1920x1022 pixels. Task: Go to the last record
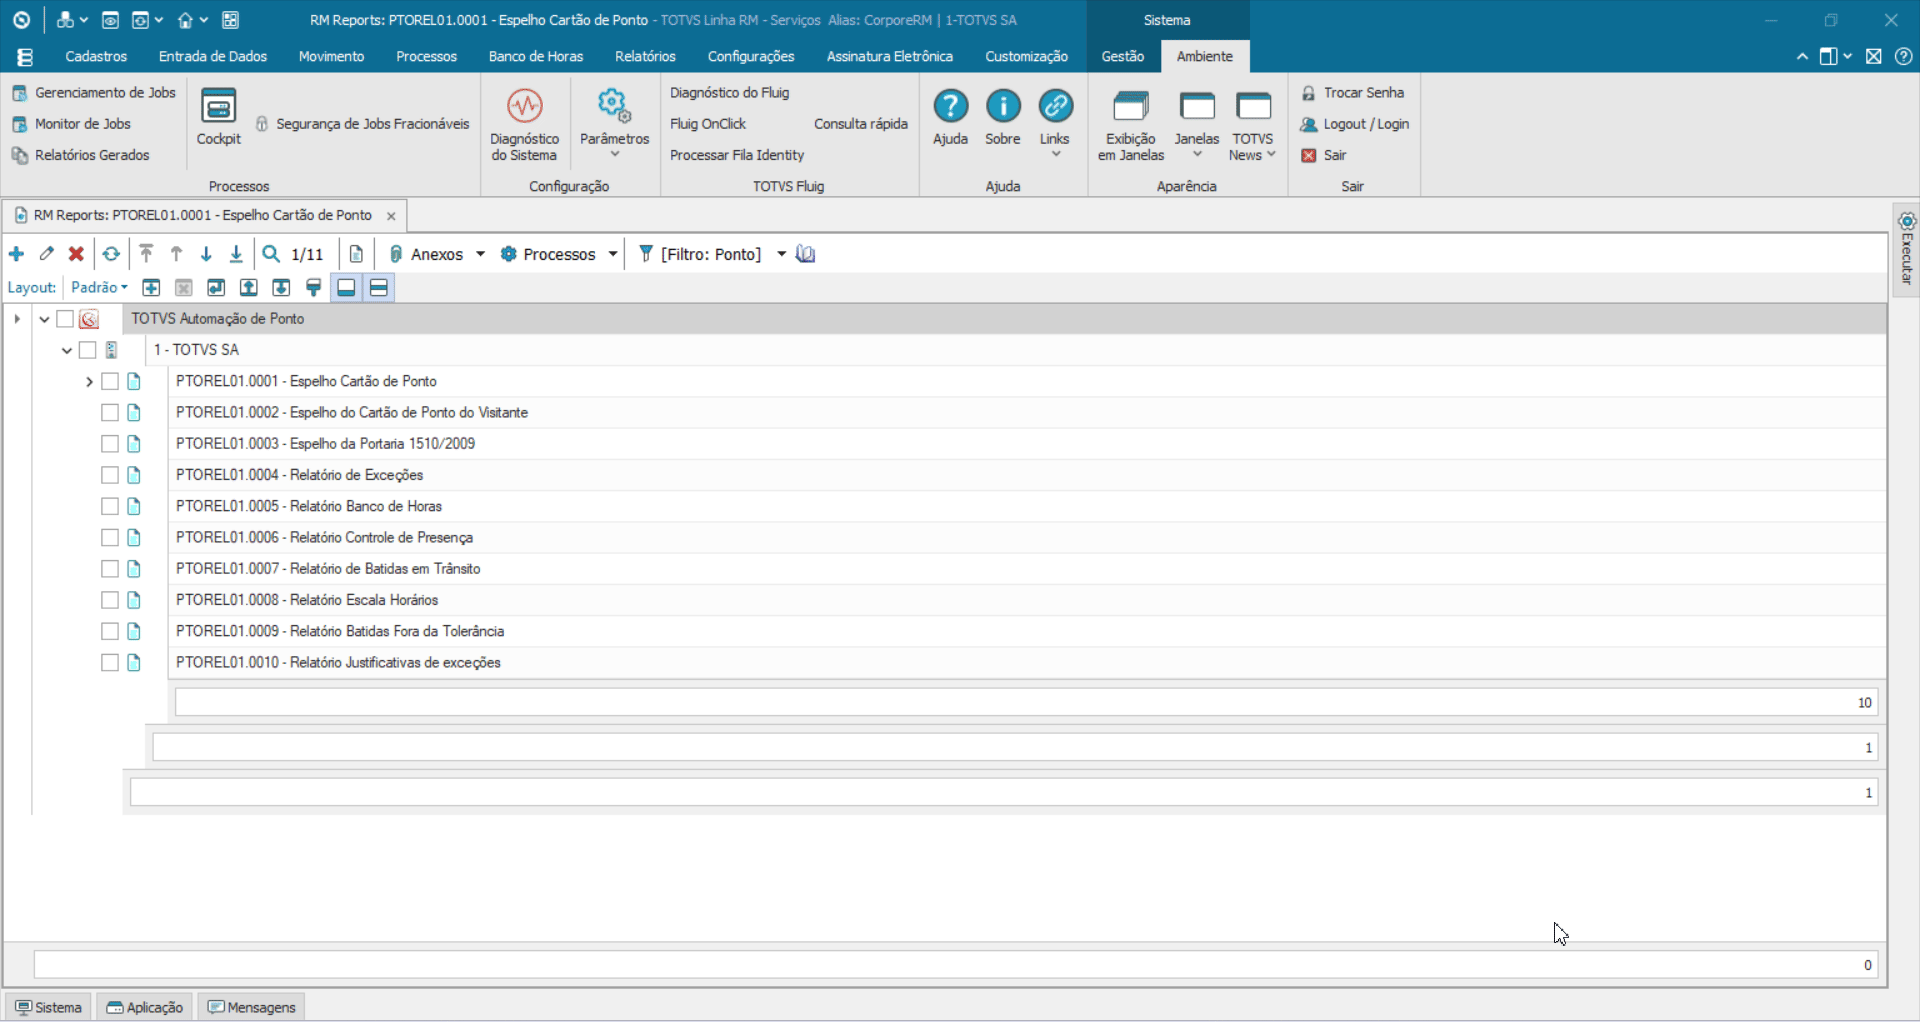(x=236, y=254)
